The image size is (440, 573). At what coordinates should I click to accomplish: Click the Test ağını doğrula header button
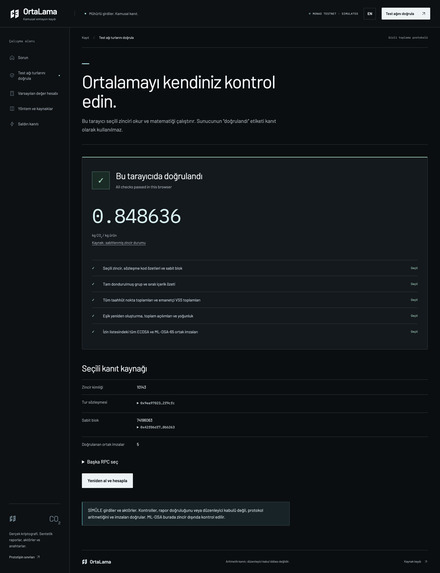pyautogui.click(x=406, y=14)
